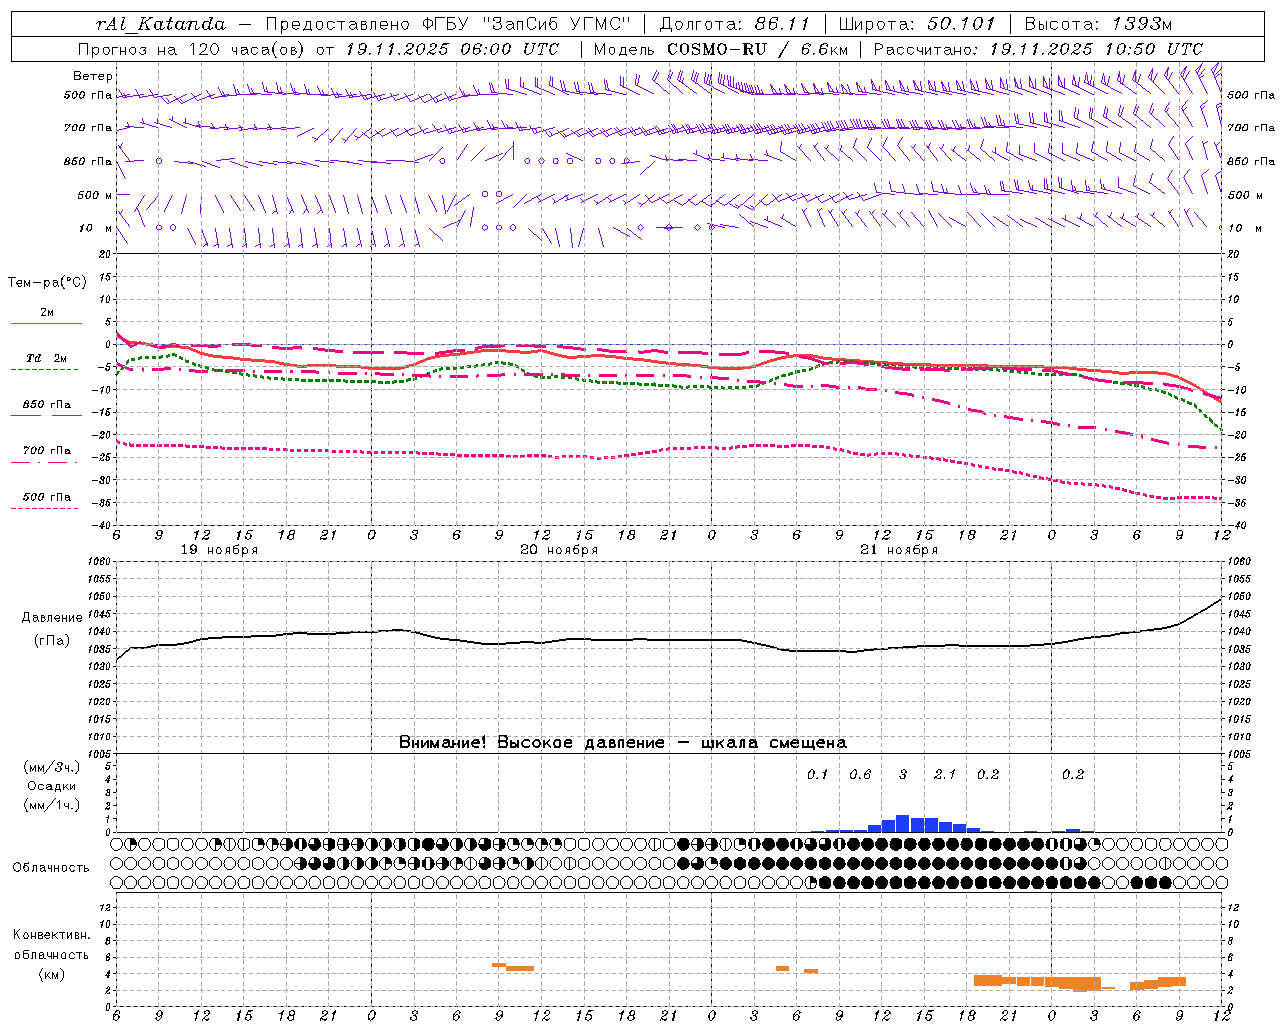Viewport: 1280px width, 1024px height.
Task: Select the 'Td 2м' dew point legend entry
Action: 47,358
